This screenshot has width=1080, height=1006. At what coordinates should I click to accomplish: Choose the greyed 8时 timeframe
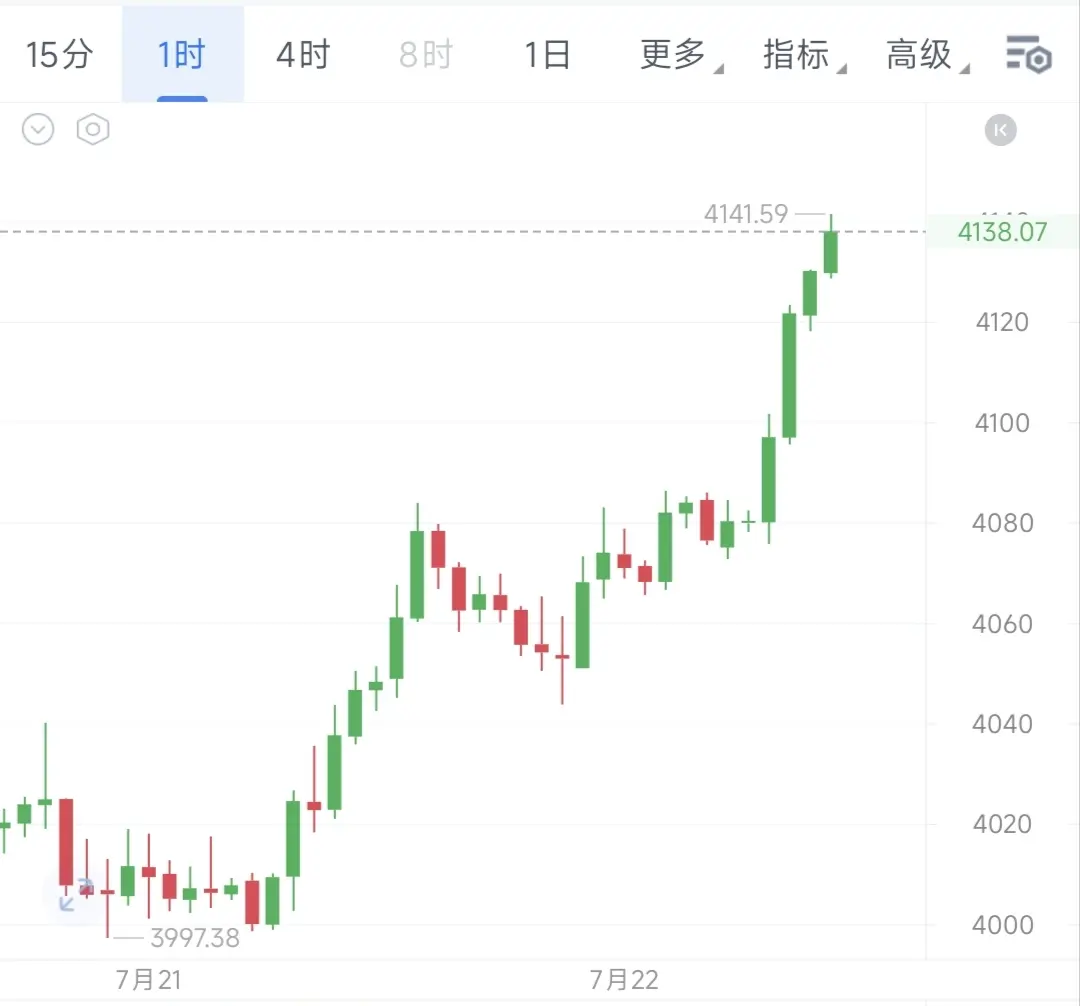pyautogui.click(x=426, y=54)
